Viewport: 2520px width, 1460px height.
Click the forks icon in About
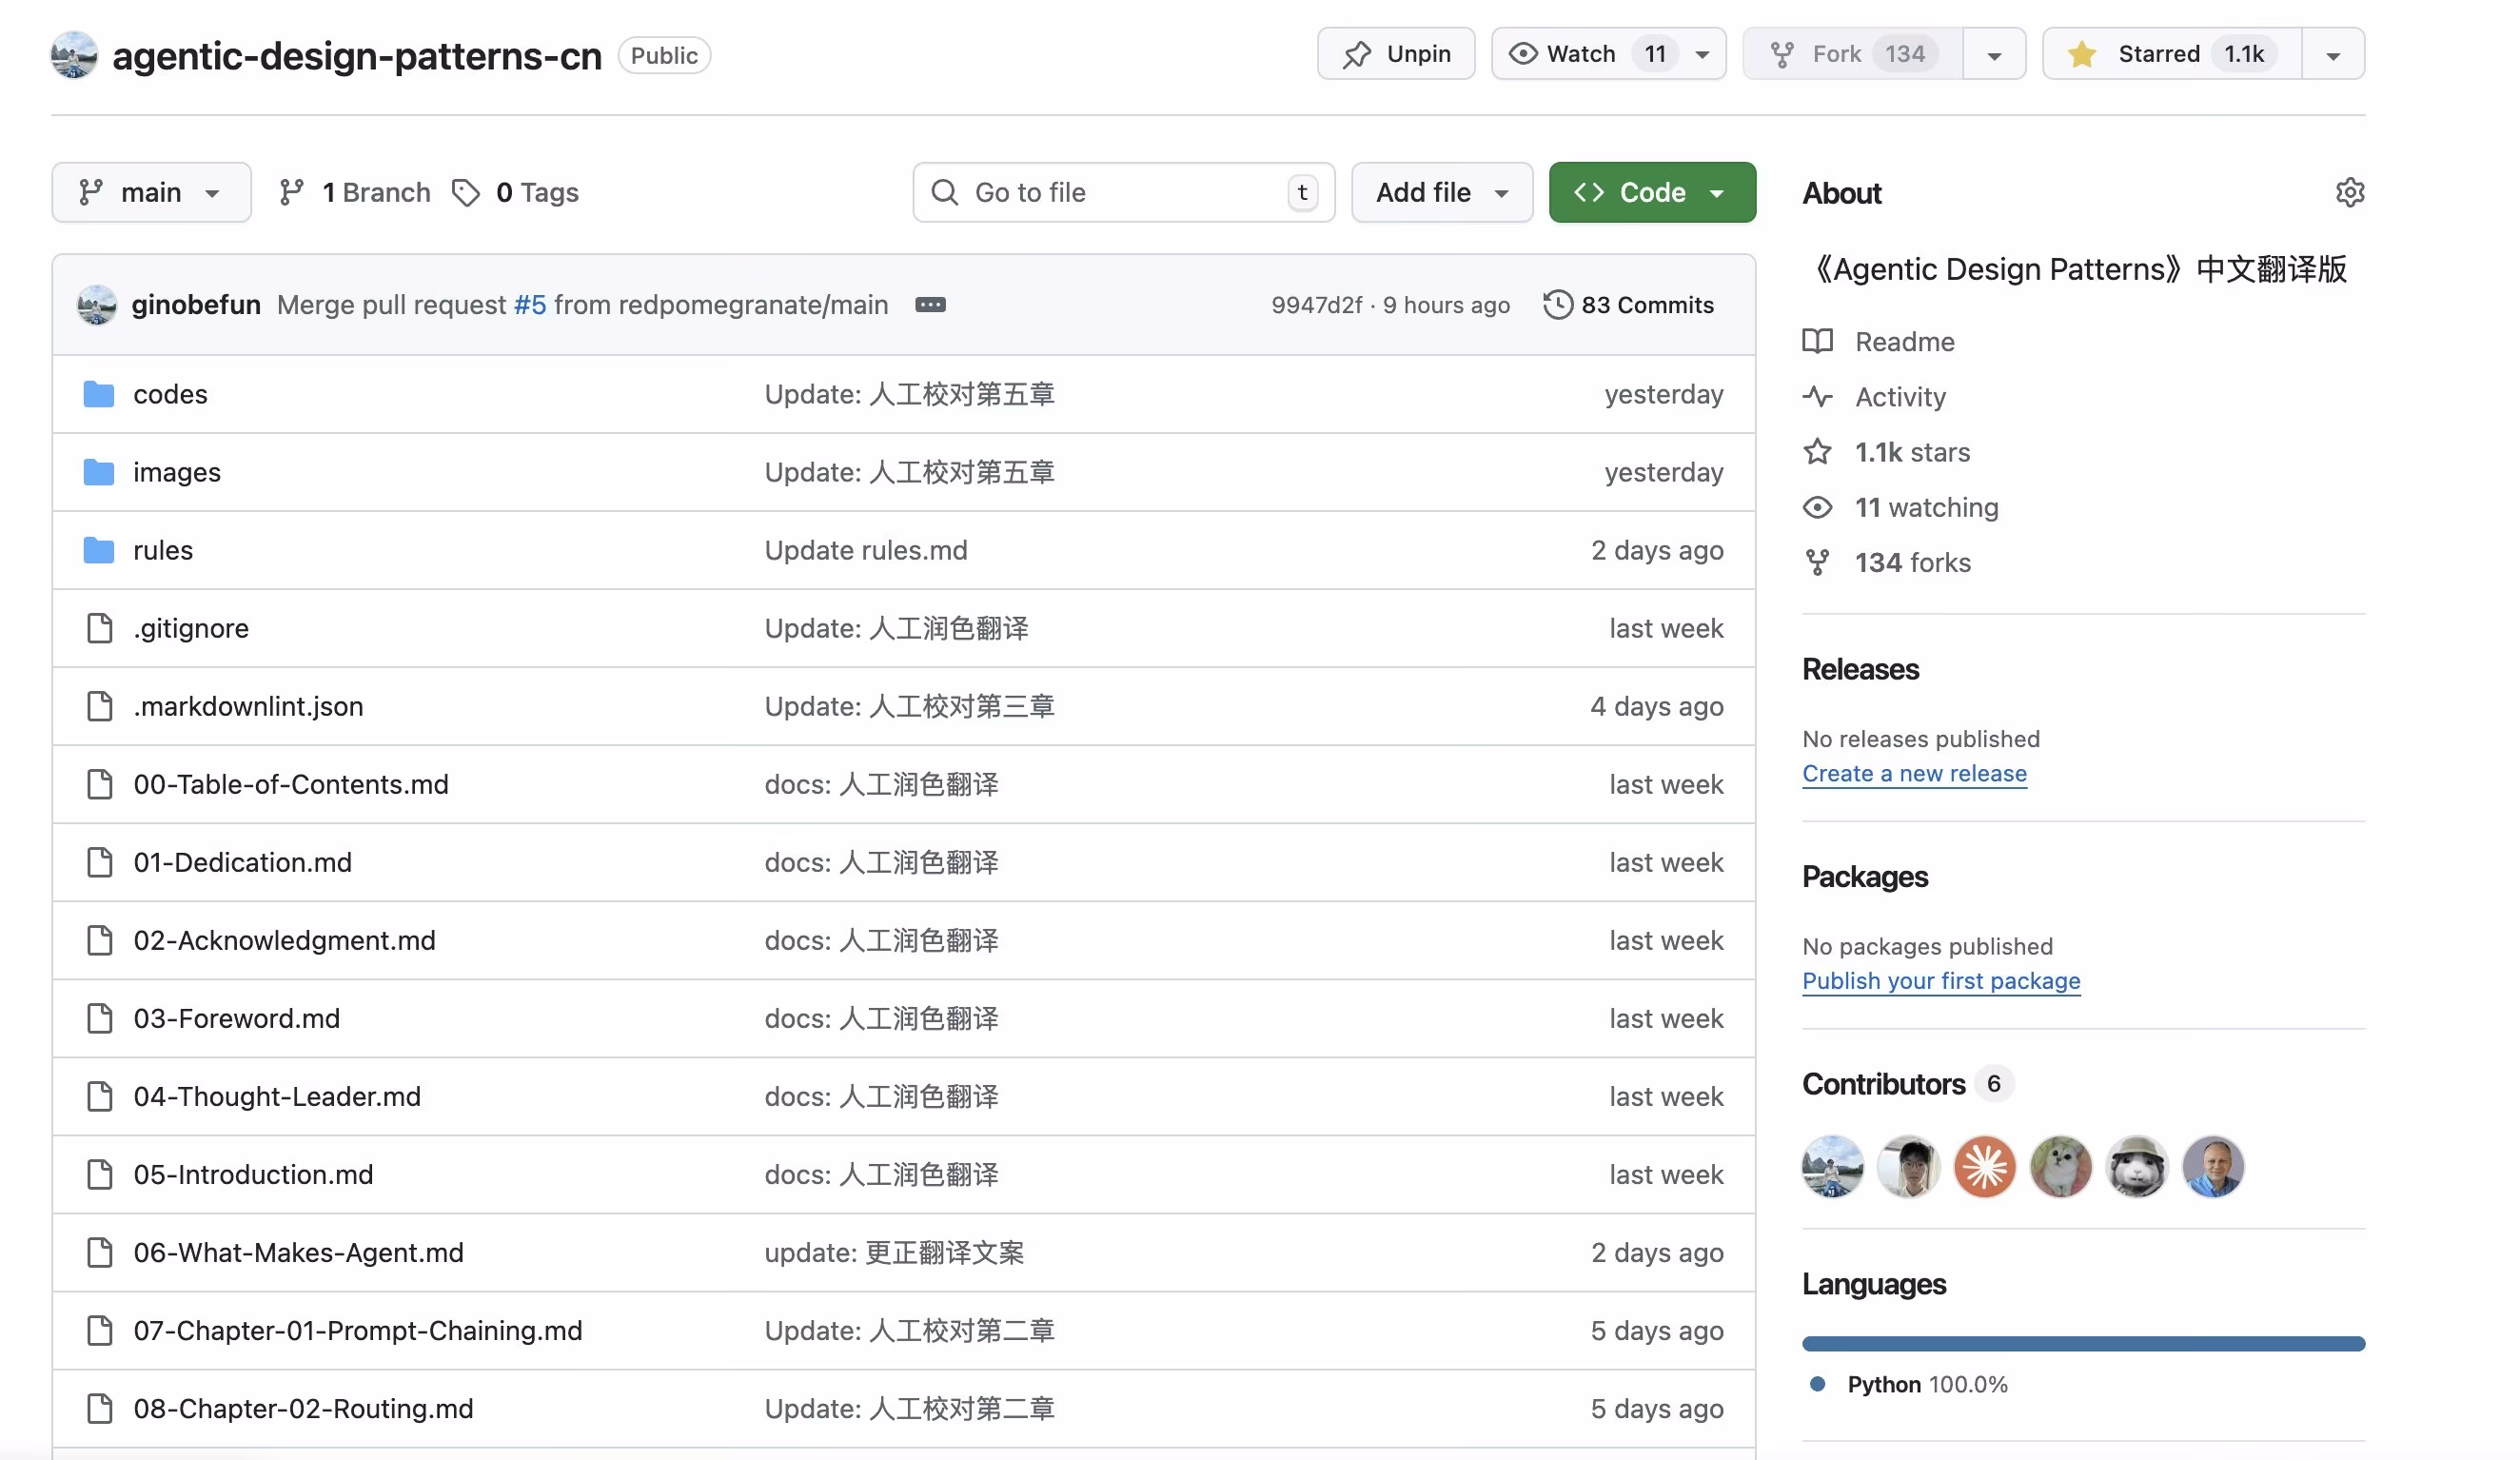click(1817, 563)
